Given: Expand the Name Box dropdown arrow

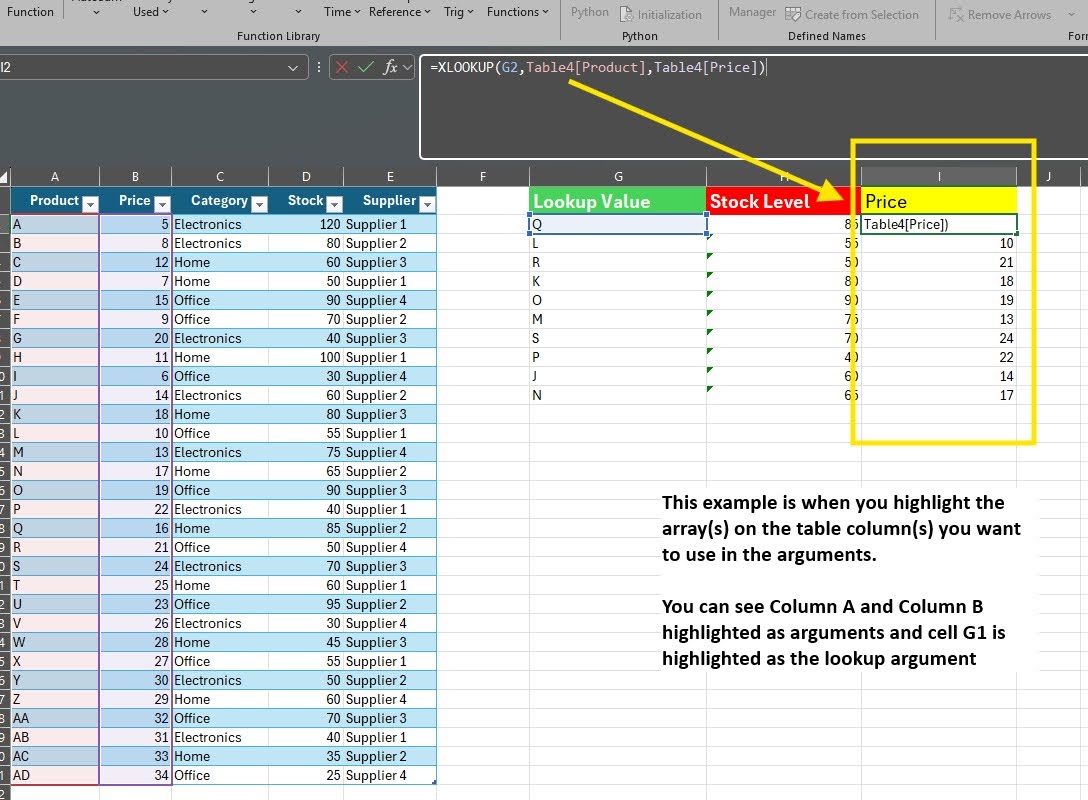Looking at the screenshot, I should tap(293, 67).
